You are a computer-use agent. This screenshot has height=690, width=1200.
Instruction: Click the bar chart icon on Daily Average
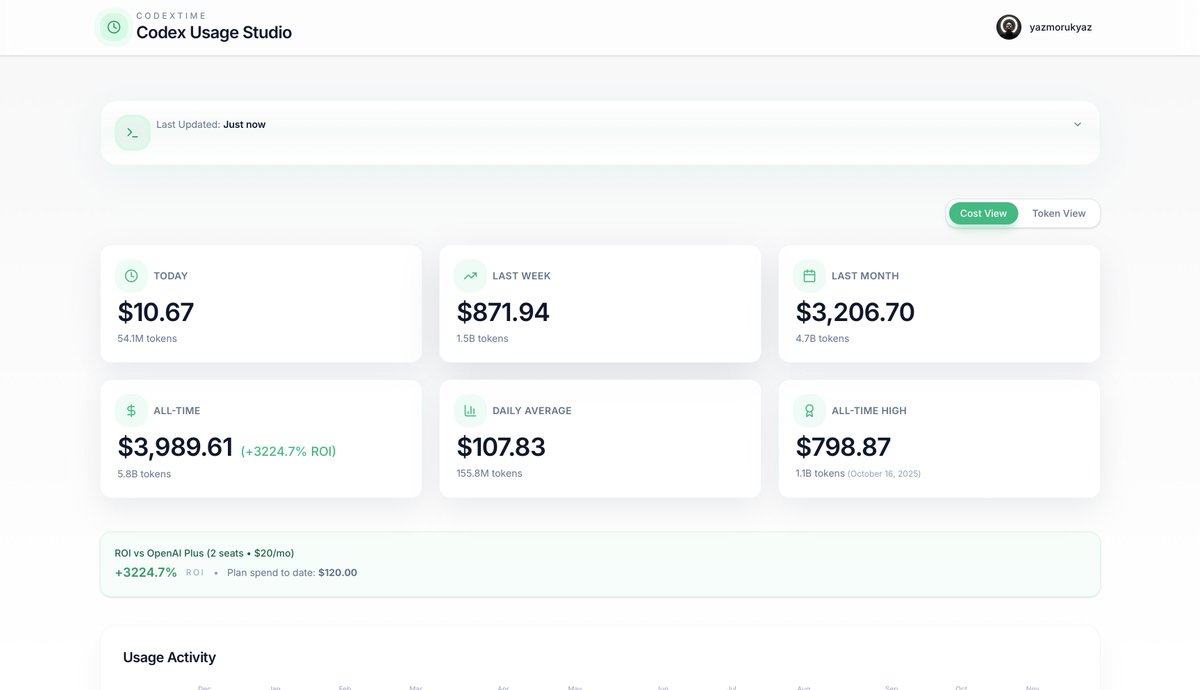(x=470, y=411)
